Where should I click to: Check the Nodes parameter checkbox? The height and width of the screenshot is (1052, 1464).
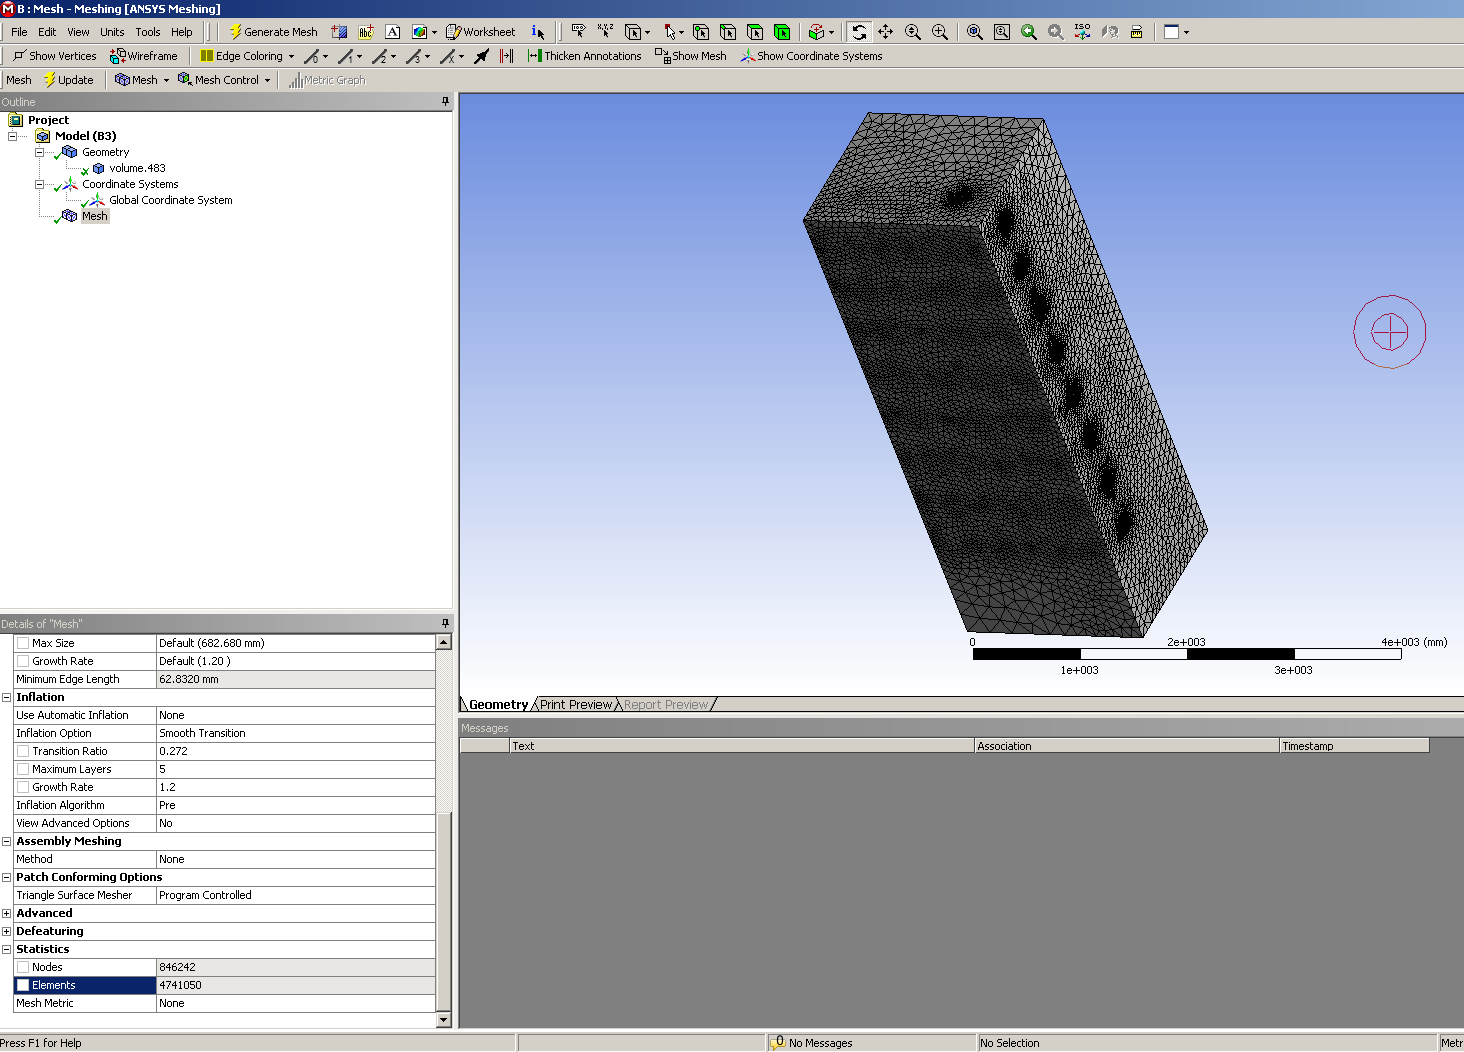[23, 967]
